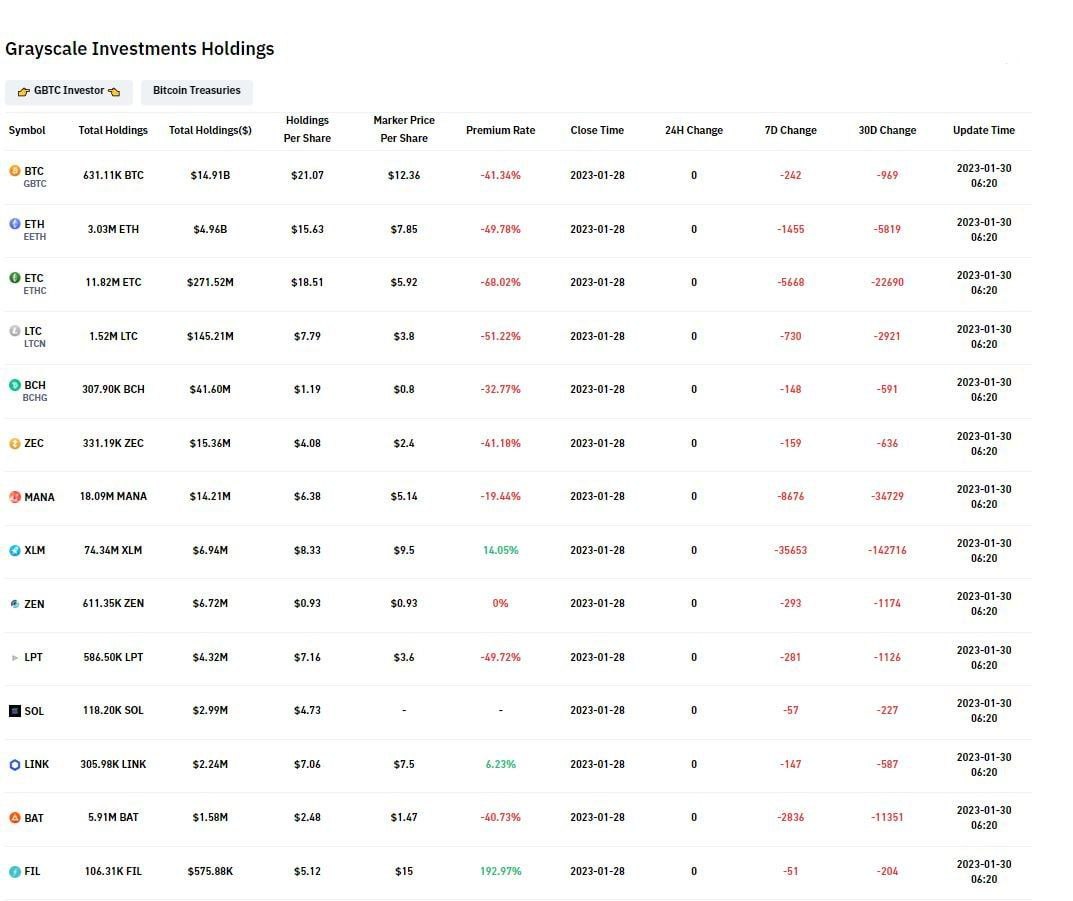This screenshot has width=1073, height=901.
Task: Click the Horizen icon beside ZEN
Action: click(14, 604)
